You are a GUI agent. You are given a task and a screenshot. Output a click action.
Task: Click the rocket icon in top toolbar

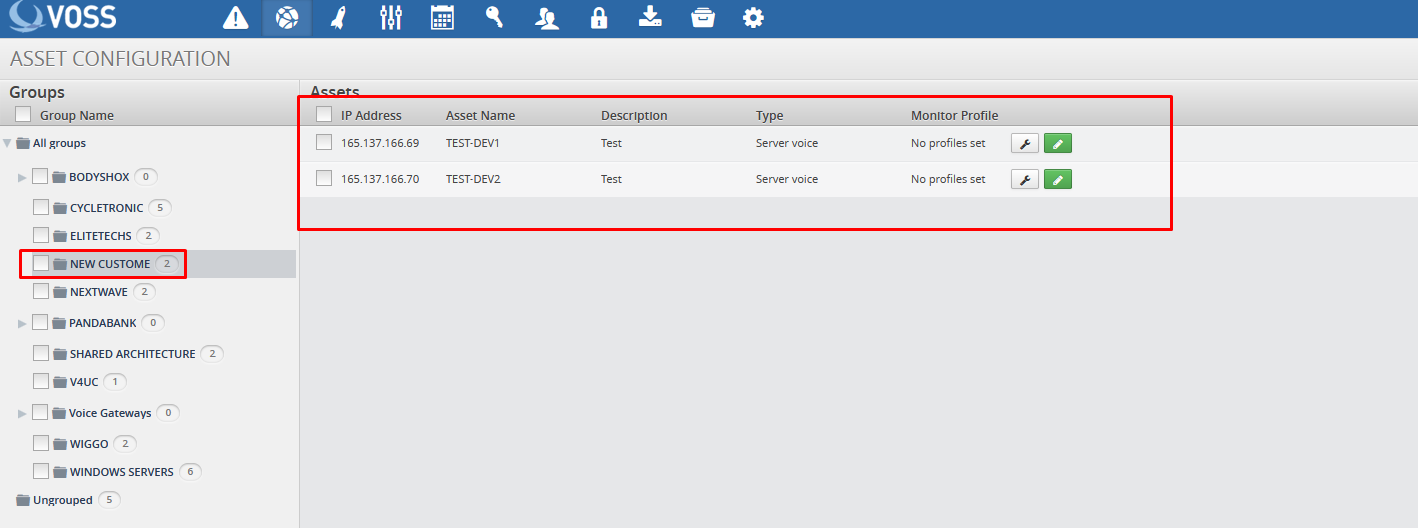point(338,18)
